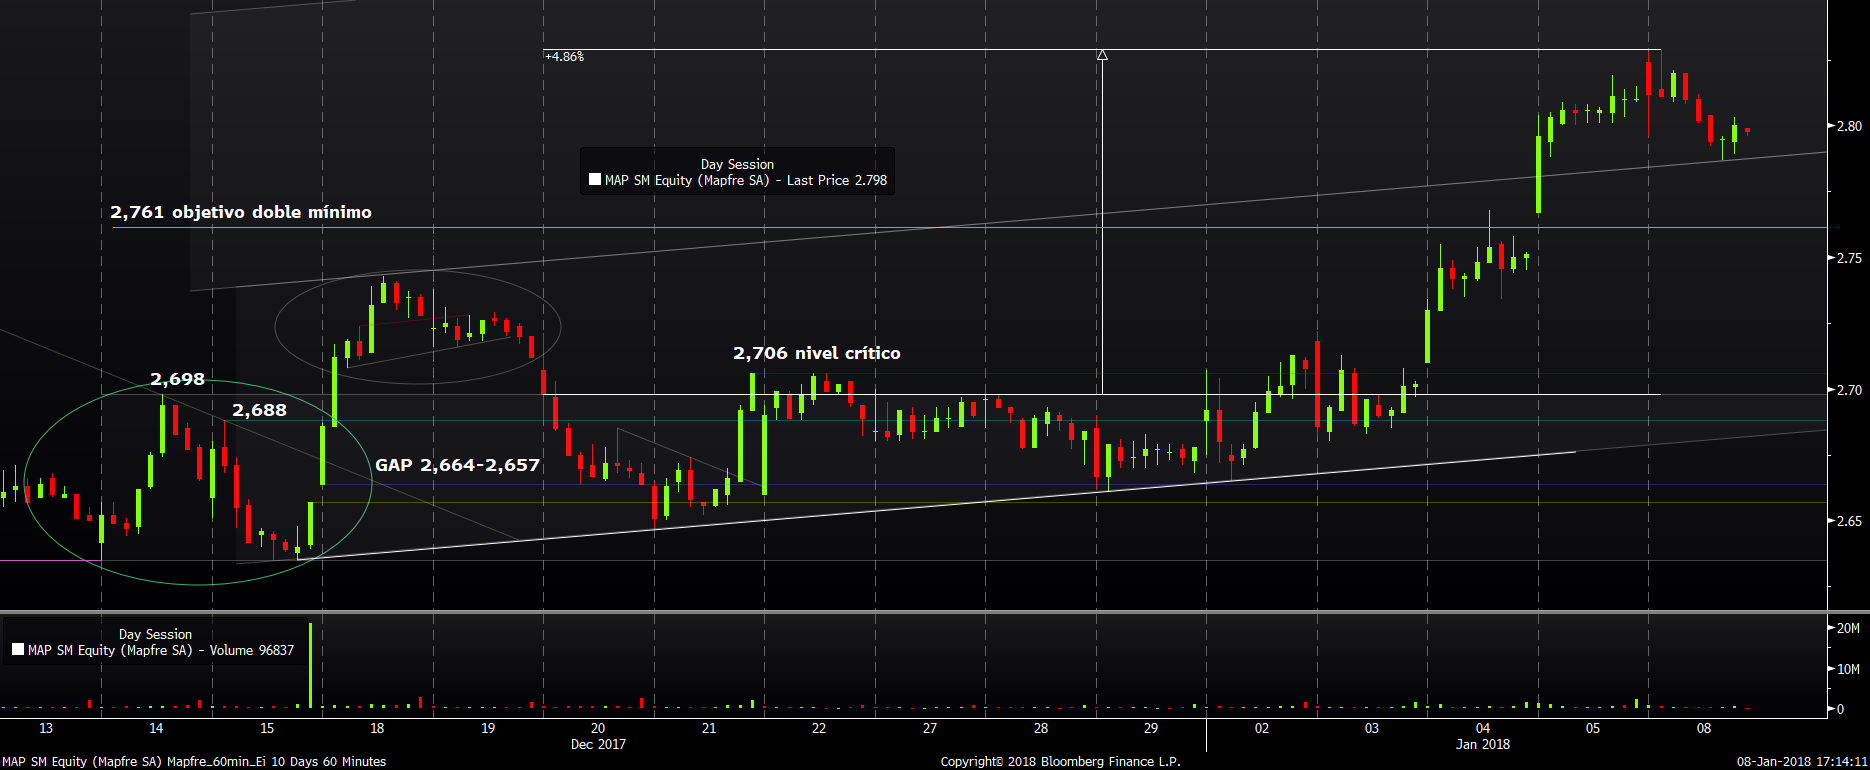Viewport: 1870px width, 770px height.
Task: Click the date label 13
Action: [46, 728]
